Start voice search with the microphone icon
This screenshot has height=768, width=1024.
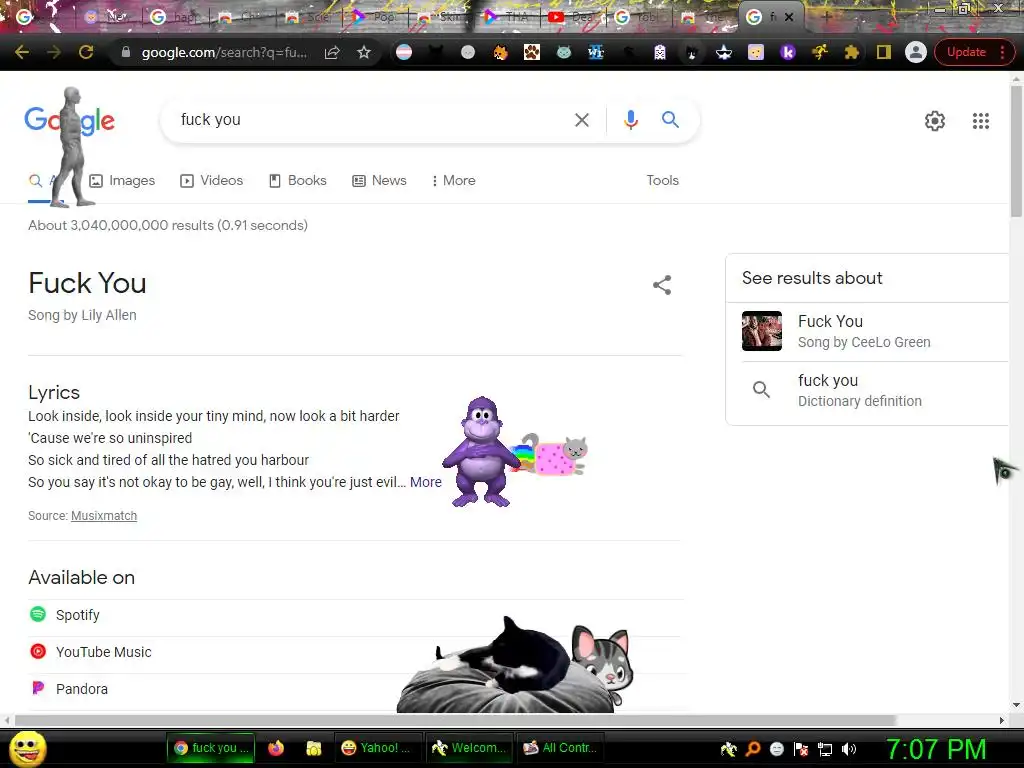pos(630,120)
